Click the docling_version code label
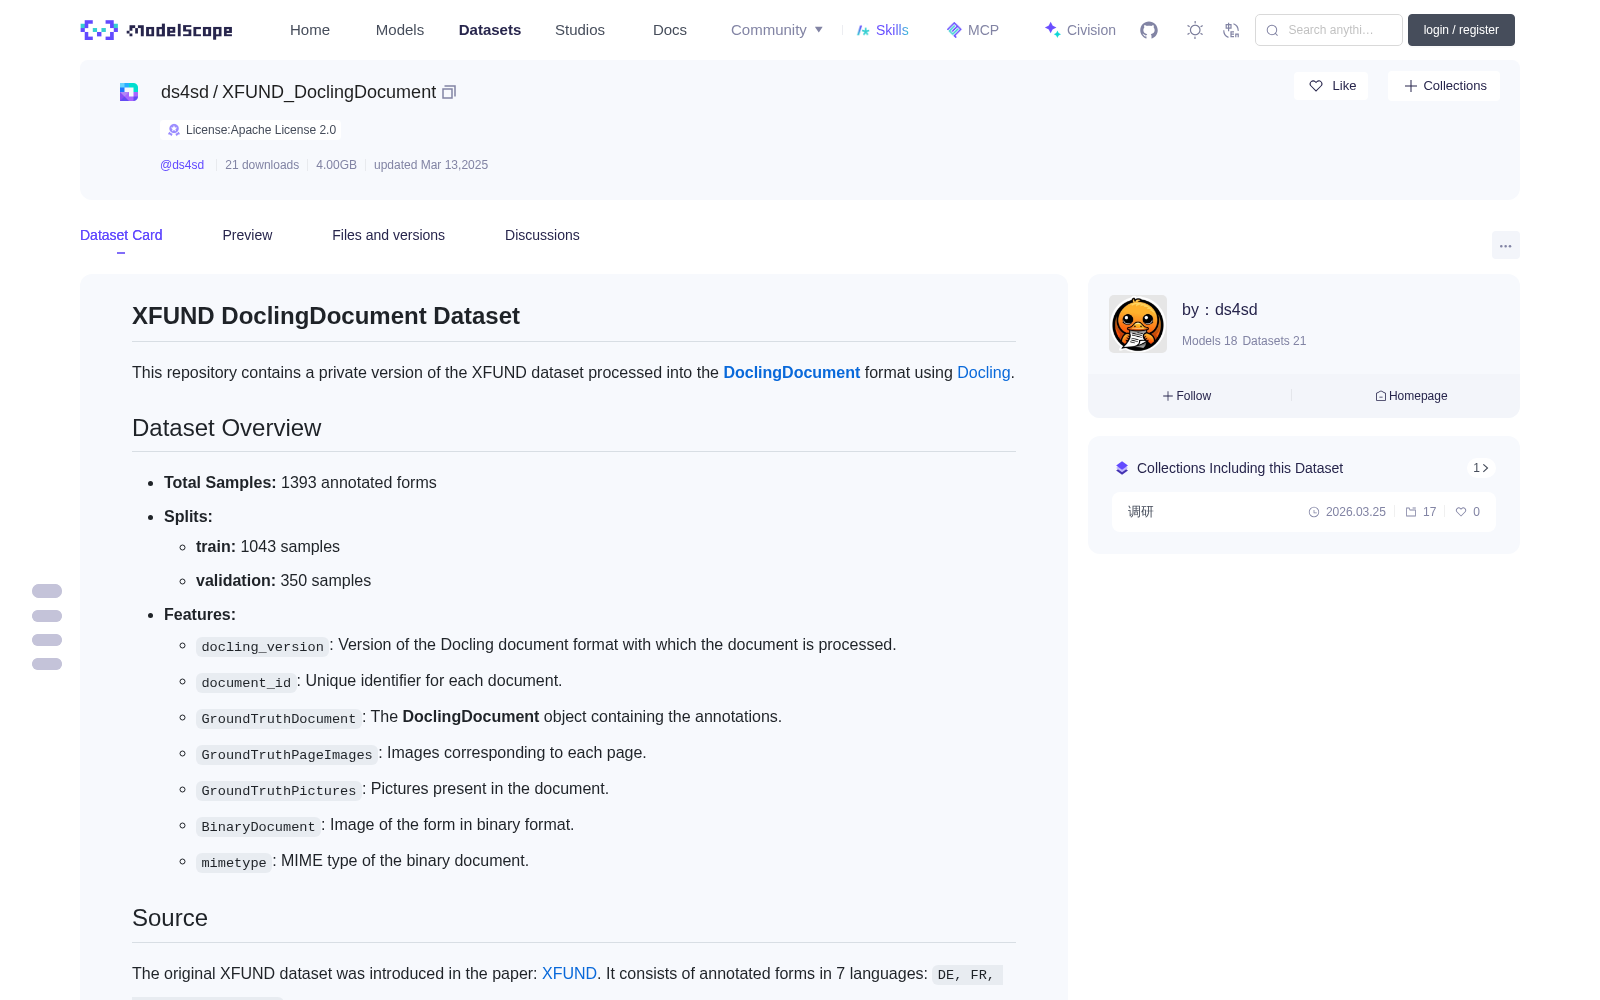The width and height of the screenshot is (1600, 1000). (x=262, y=646)
